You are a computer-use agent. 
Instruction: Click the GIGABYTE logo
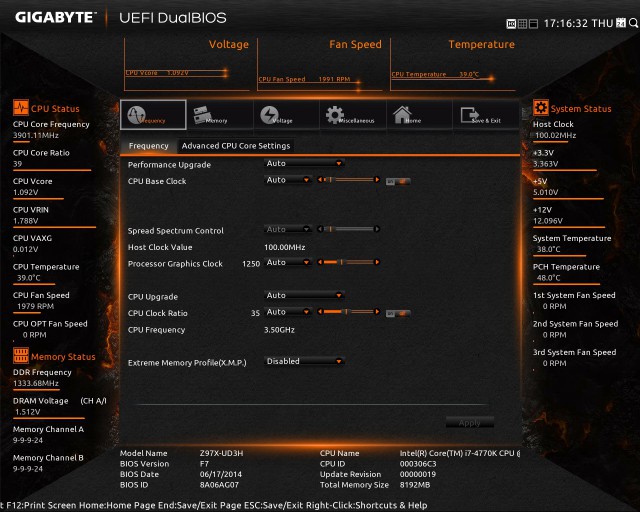55,17
